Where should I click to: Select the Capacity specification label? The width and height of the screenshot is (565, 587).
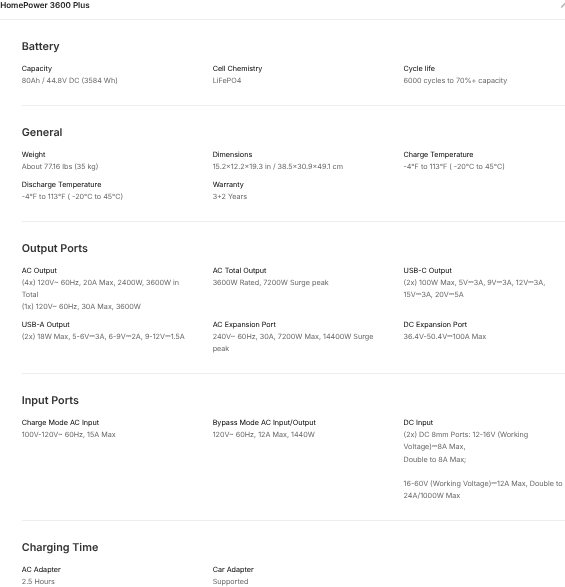click(37, 69)
